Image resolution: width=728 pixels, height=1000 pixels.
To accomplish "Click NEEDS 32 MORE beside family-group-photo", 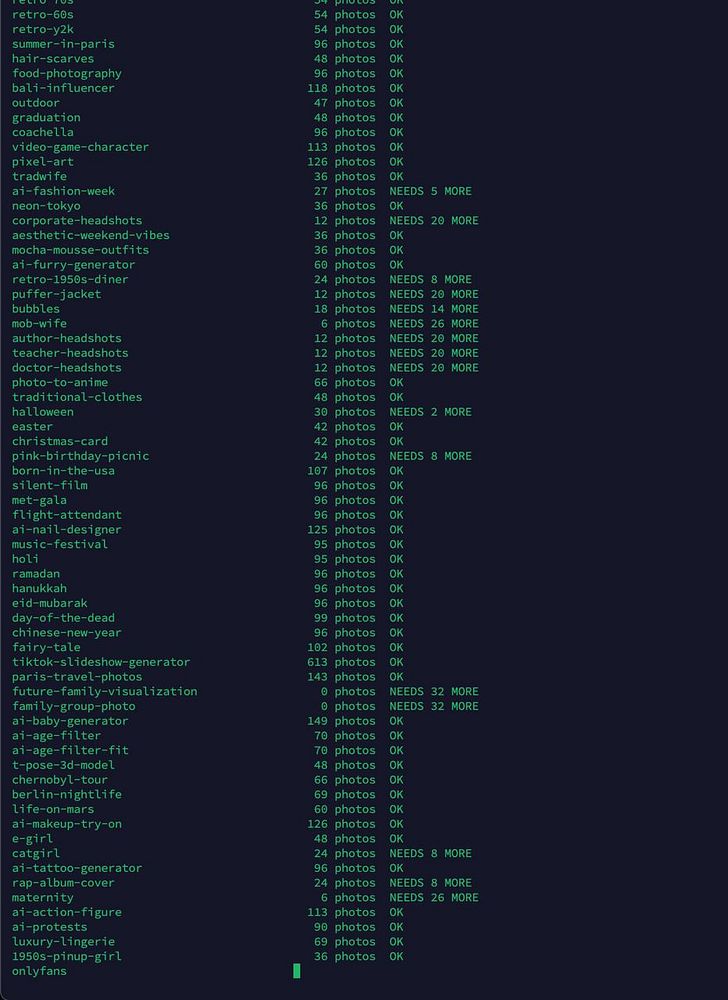I will 433,706.
